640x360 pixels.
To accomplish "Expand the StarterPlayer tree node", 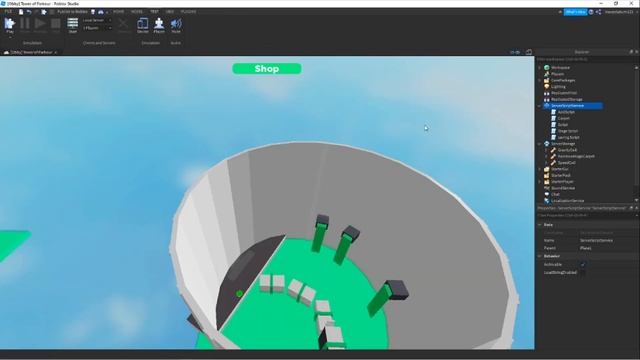I will (540, 182).
